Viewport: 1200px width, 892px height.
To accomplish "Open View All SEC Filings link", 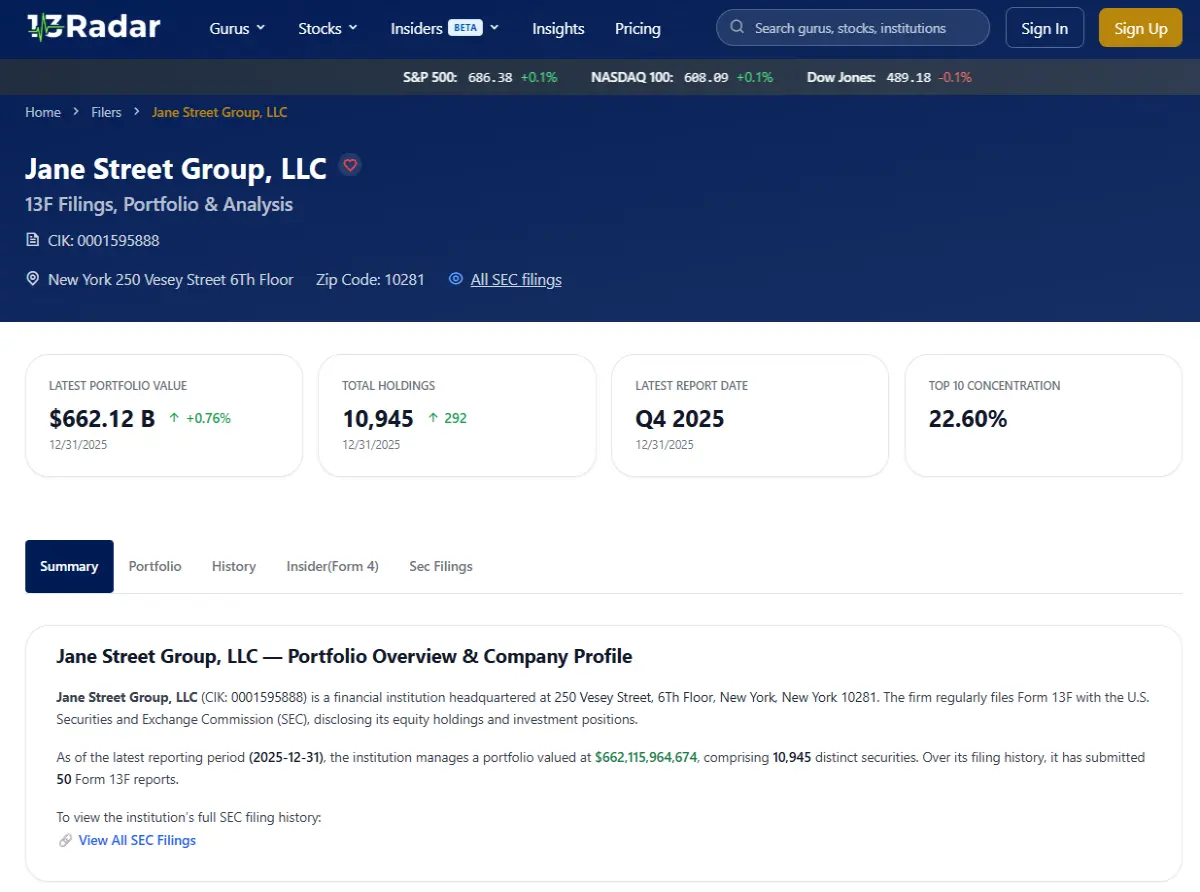I will pos(137,840).
